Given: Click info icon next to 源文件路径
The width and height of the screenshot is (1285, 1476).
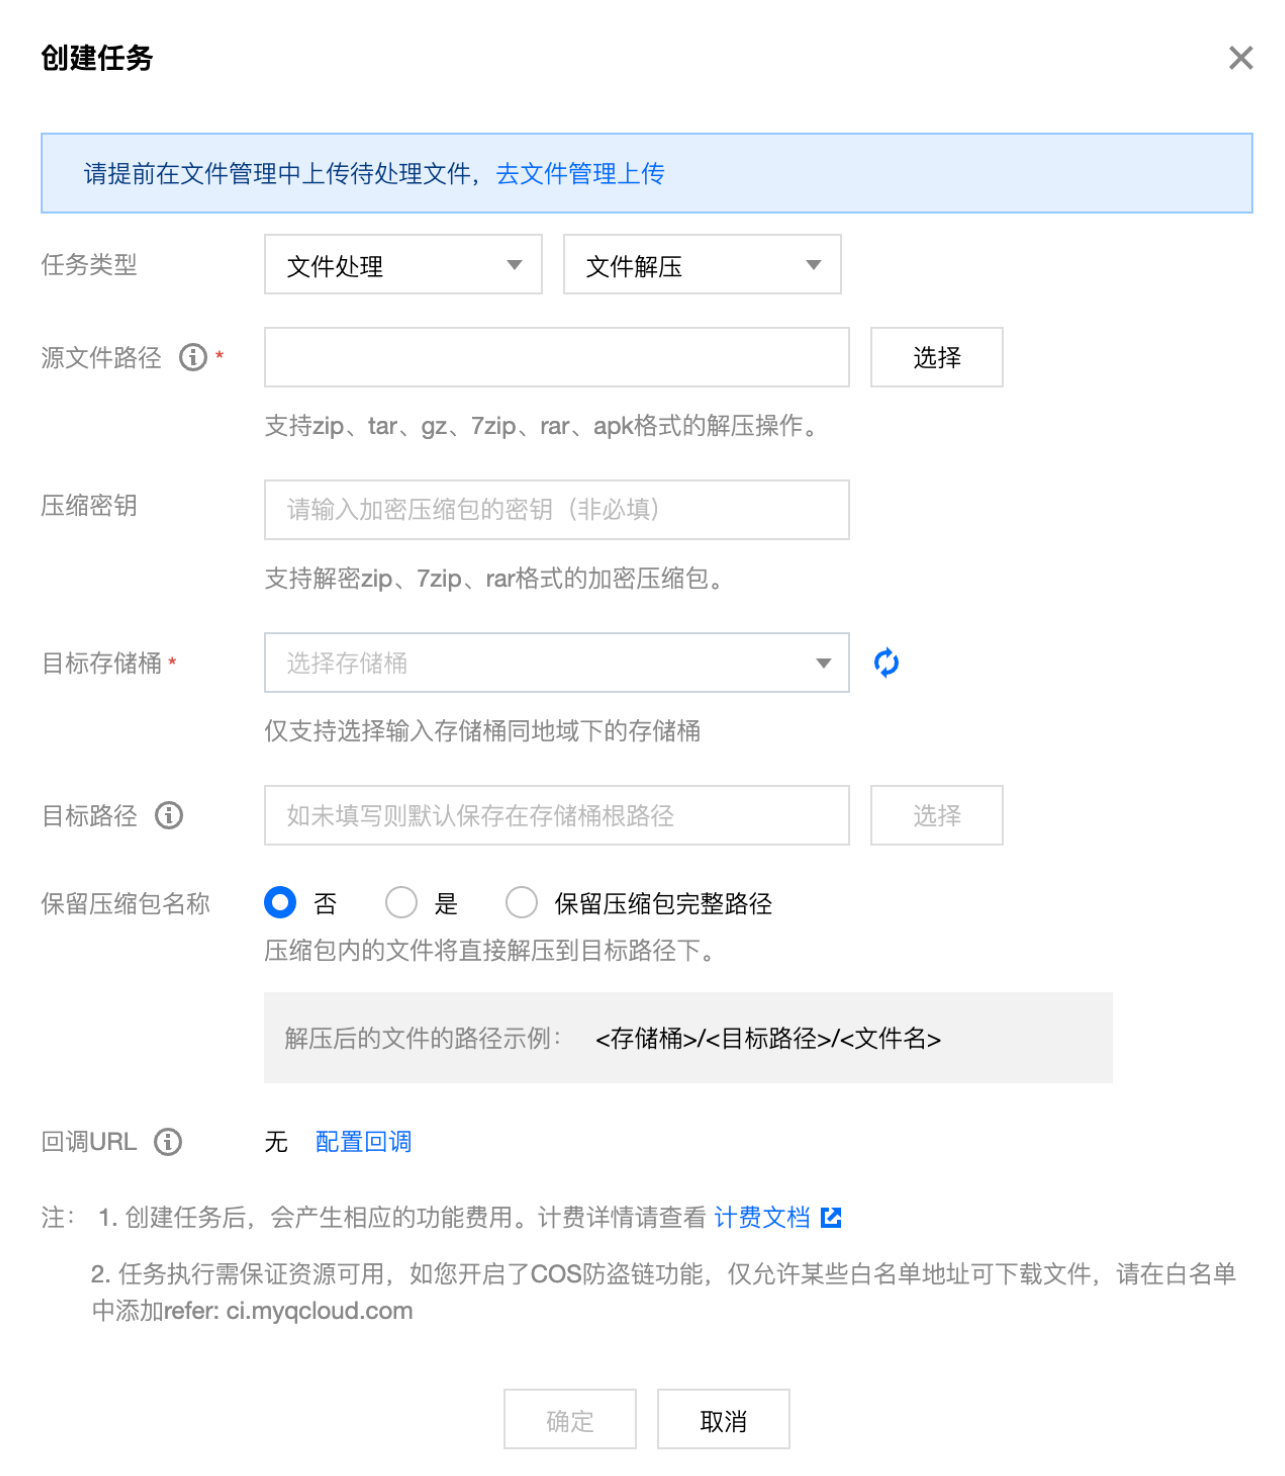Looking at the screenshot, I should (193, 357).
